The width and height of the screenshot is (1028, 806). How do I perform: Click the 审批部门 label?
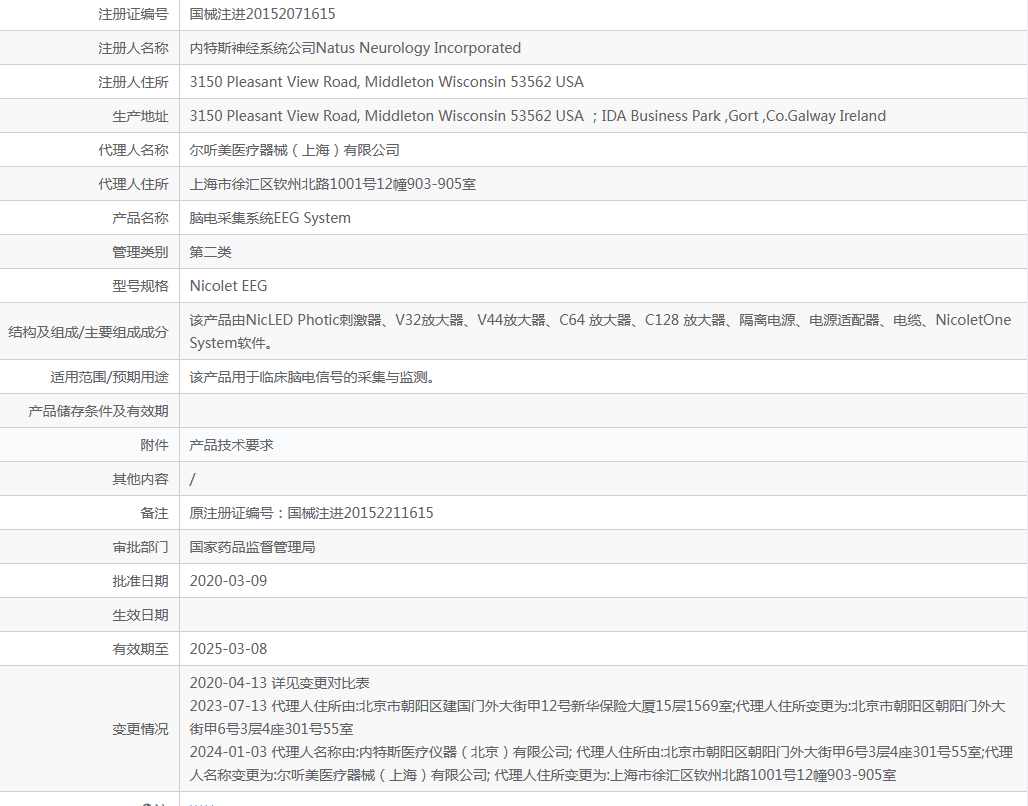(140, 548)
